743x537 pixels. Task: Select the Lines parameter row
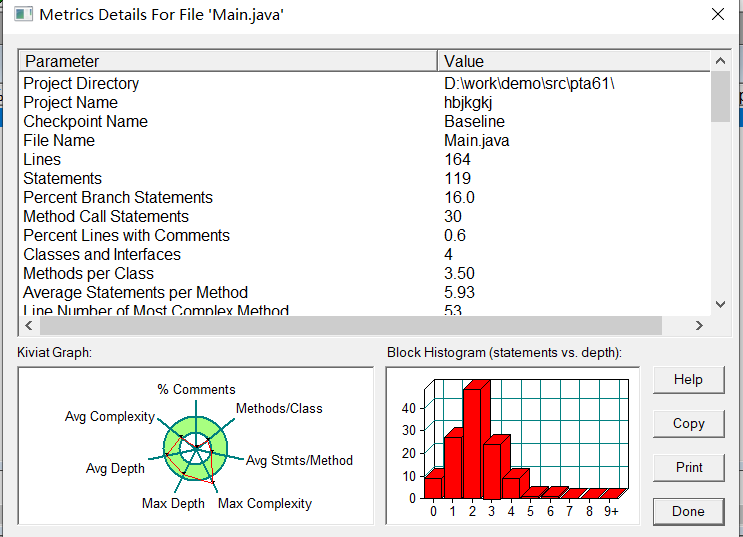[365, 159]
